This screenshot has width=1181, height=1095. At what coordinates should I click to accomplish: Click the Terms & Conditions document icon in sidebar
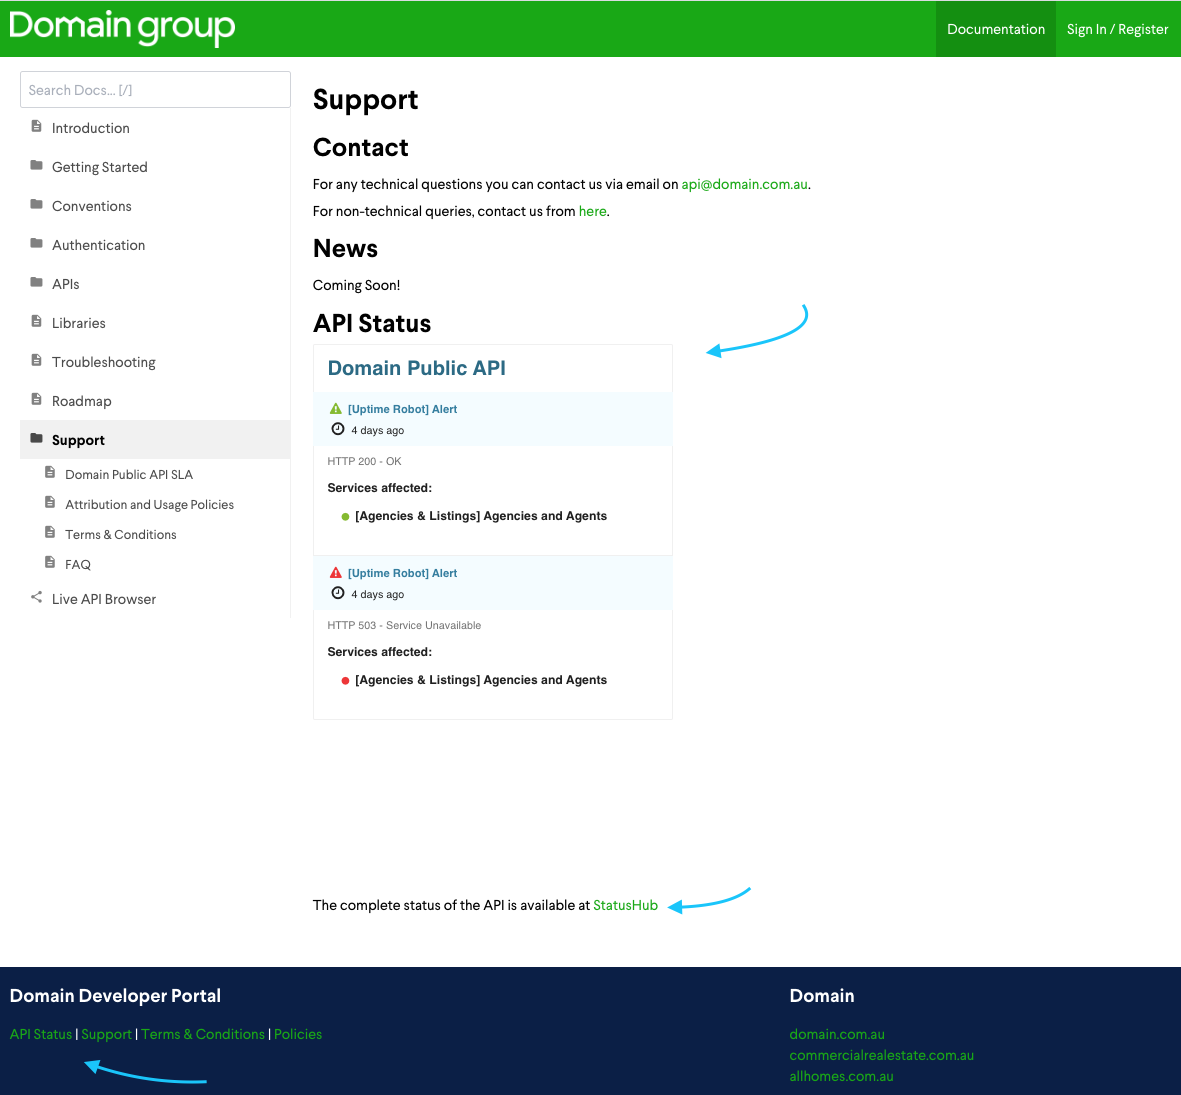coord(50,532)
